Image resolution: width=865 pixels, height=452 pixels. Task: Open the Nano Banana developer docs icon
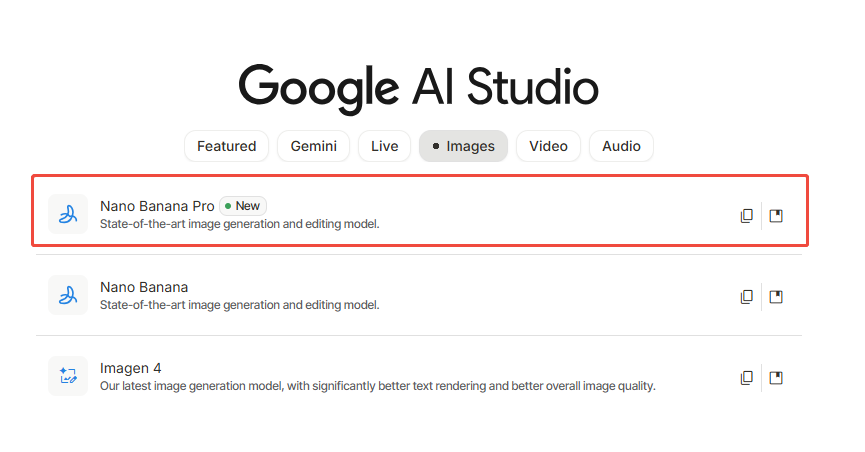(776, 297)
